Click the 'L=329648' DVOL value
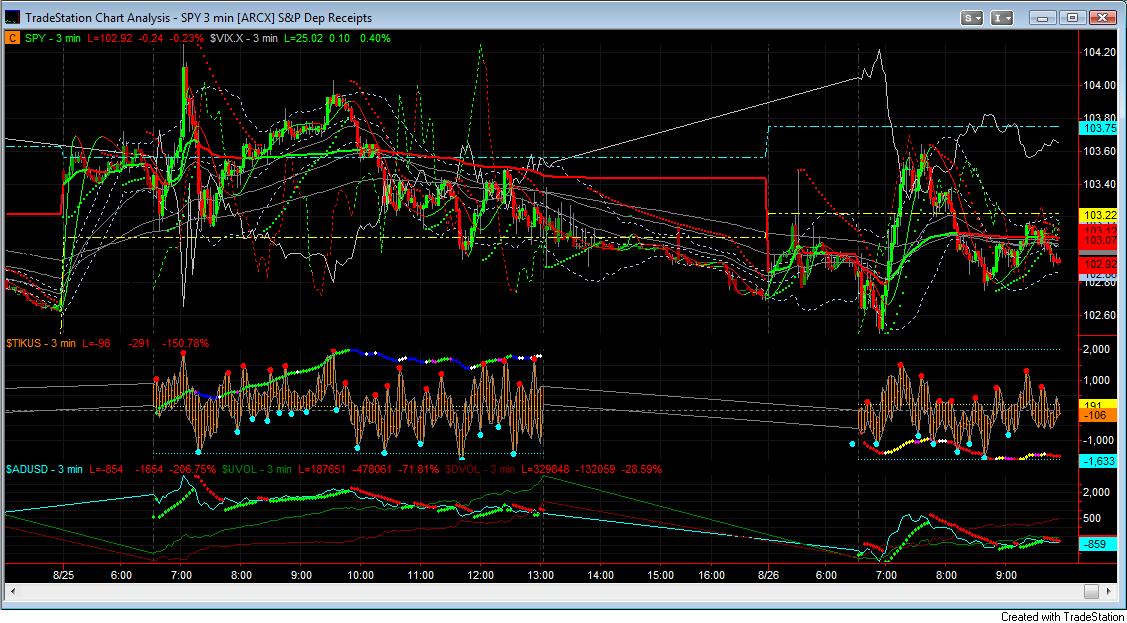The width and height of the screenshot is (1127, 623). pyautogui.click(x=543, y=469)
